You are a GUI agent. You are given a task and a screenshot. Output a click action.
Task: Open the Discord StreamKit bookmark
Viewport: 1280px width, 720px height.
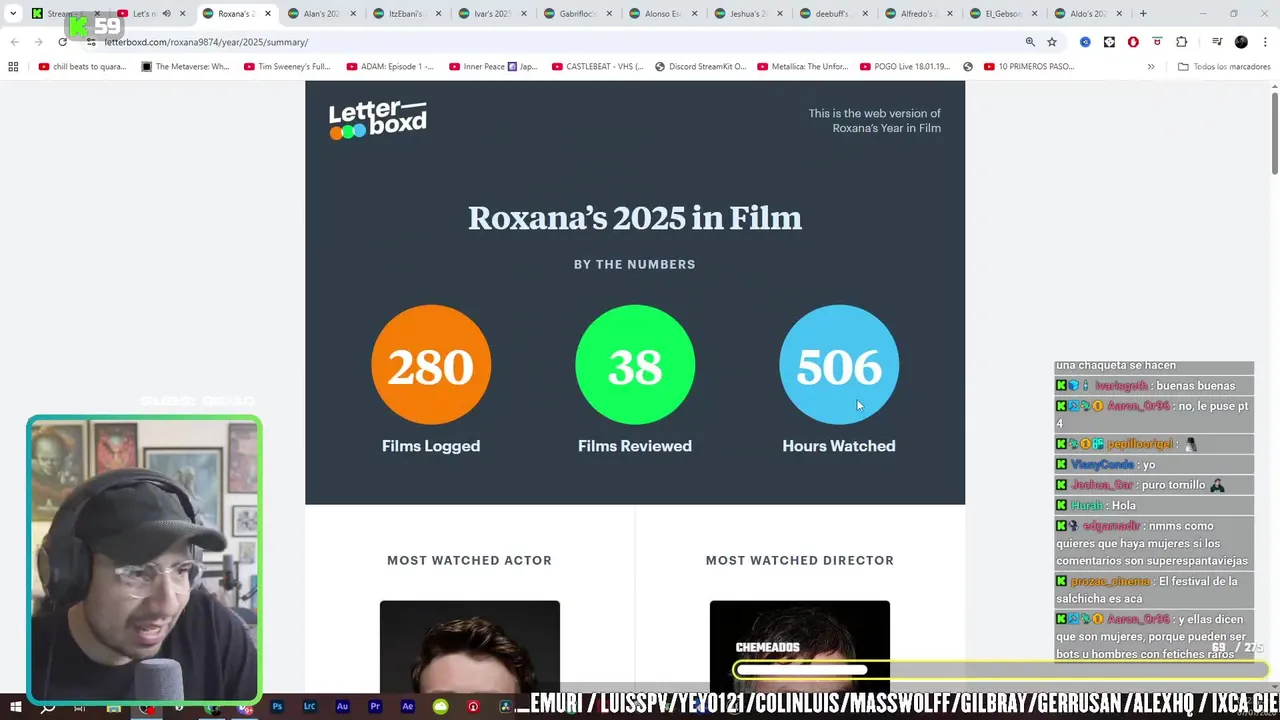700,67
